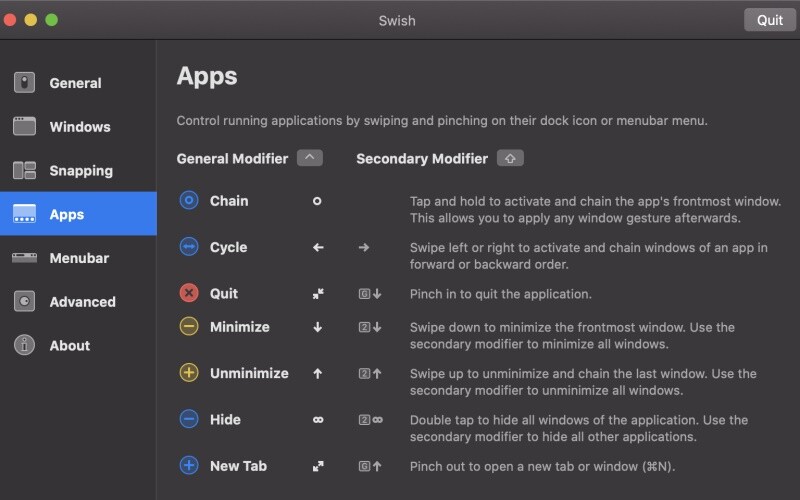This screenshot has width=800, height=500.
Task: Click the Apps sidebar icon
Action: point(24,214)
